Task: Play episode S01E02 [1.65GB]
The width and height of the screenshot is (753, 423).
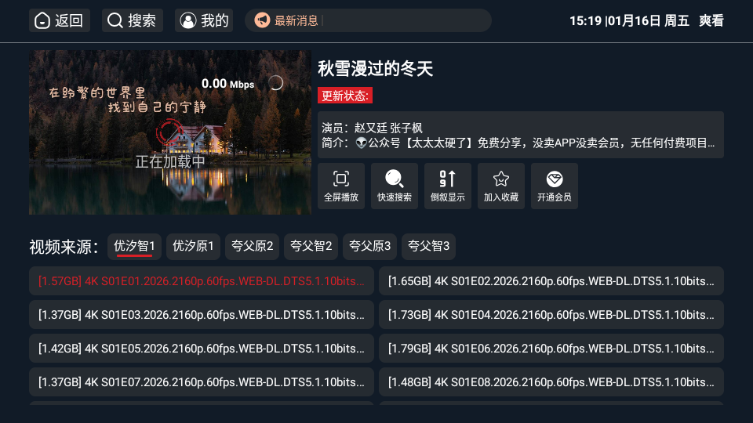Action: tap(551, 281)
